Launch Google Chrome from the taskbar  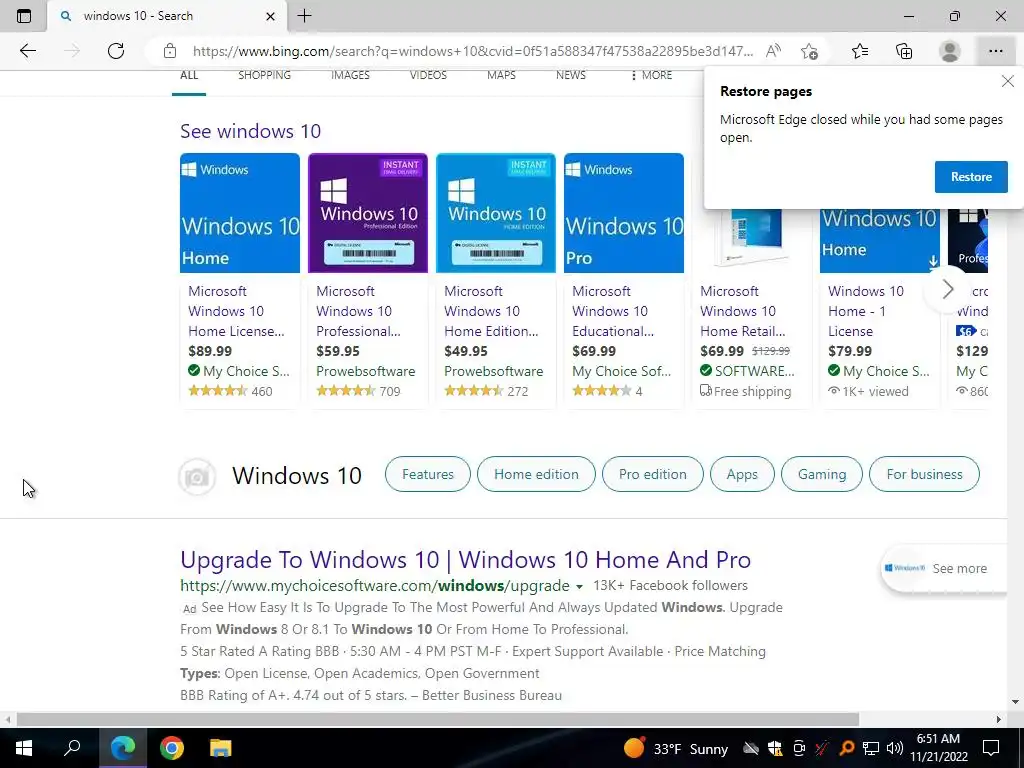[x=172, y=748]
